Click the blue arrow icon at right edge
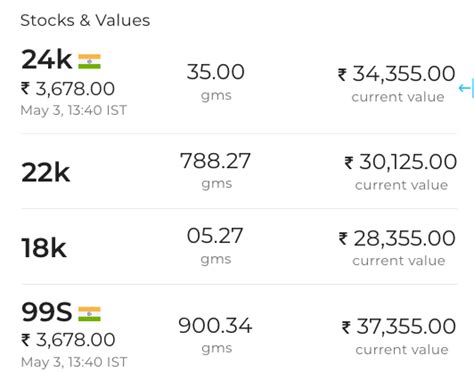The height and width of the screenshot is (372, 474). point(466,88)
